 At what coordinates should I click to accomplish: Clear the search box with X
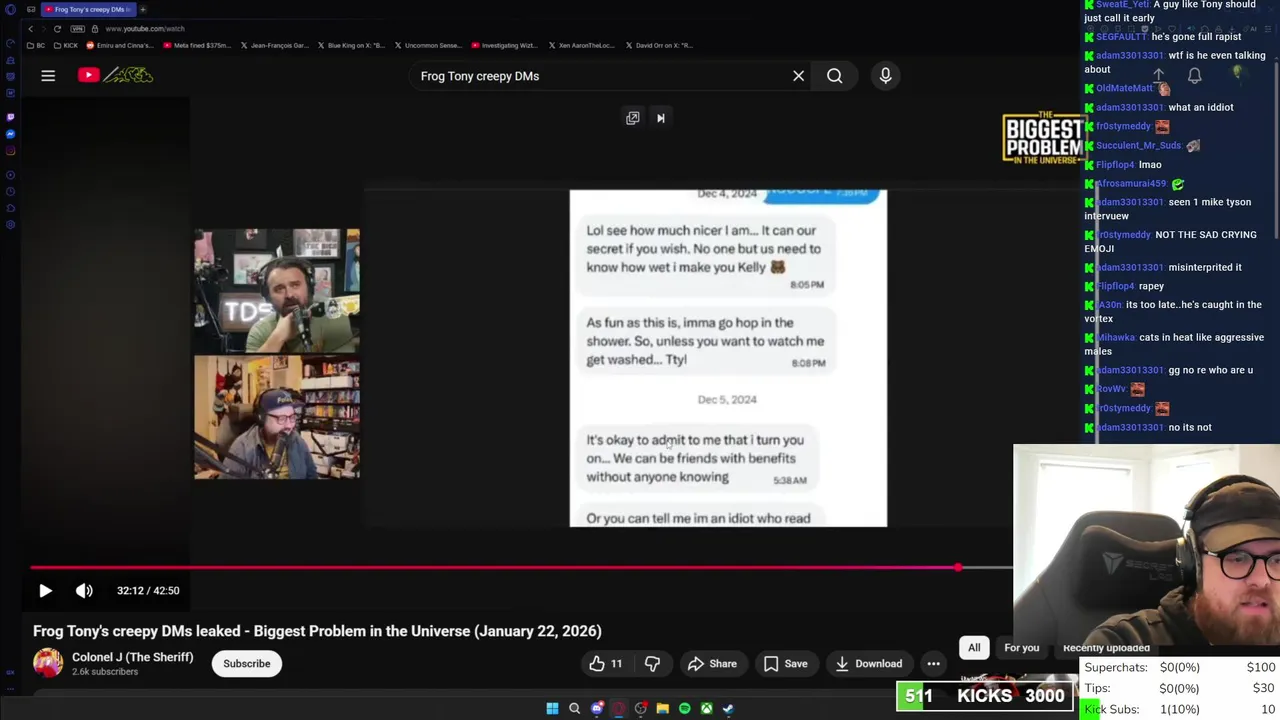(x=798, y=76)
